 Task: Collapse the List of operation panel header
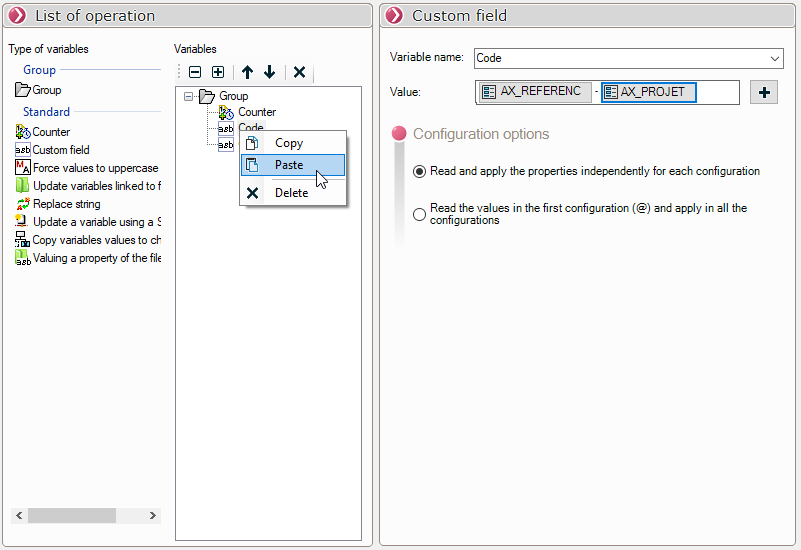(x=17, y=15)
